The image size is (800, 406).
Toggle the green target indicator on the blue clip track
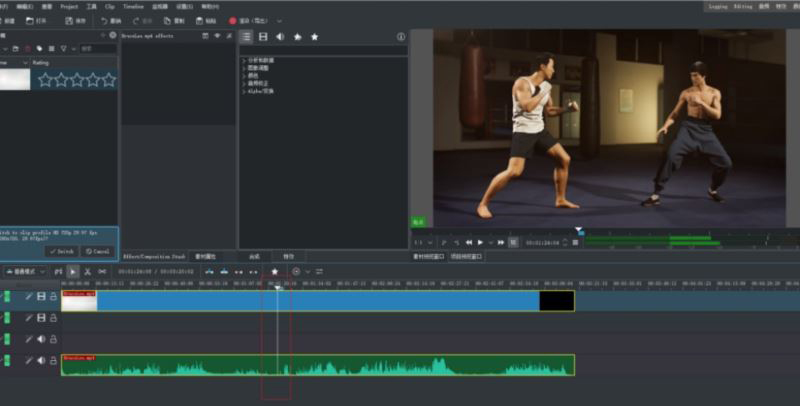click(7, 296)
